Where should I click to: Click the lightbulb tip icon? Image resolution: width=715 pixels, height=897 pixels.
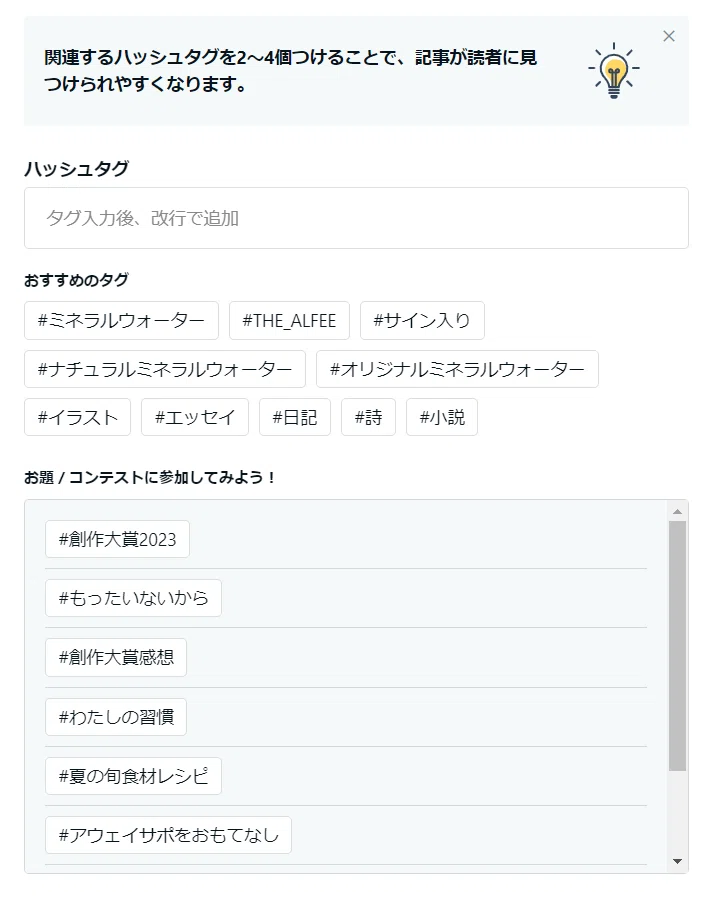pos(614,70)
